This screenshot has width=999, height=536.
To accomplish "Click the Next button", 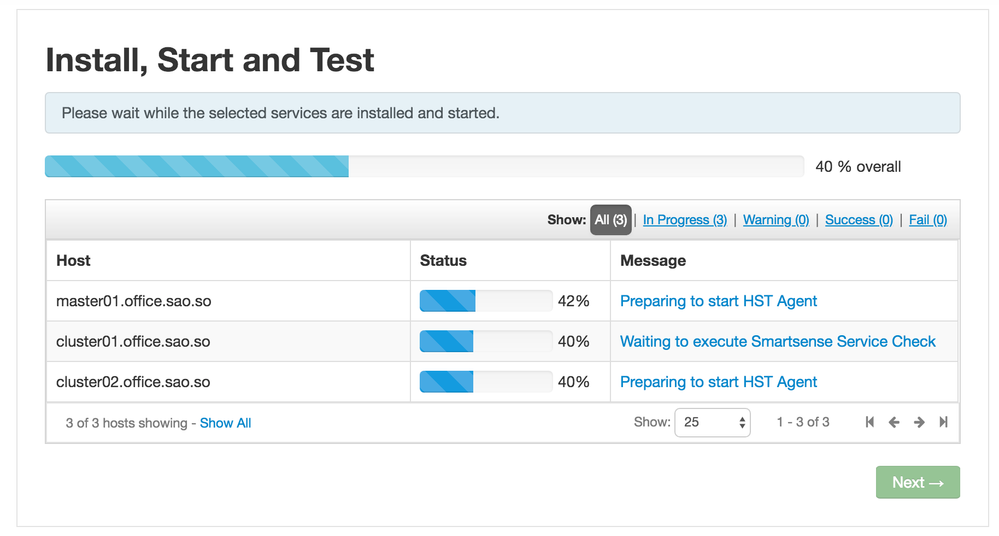I will [x=917, y=482].
